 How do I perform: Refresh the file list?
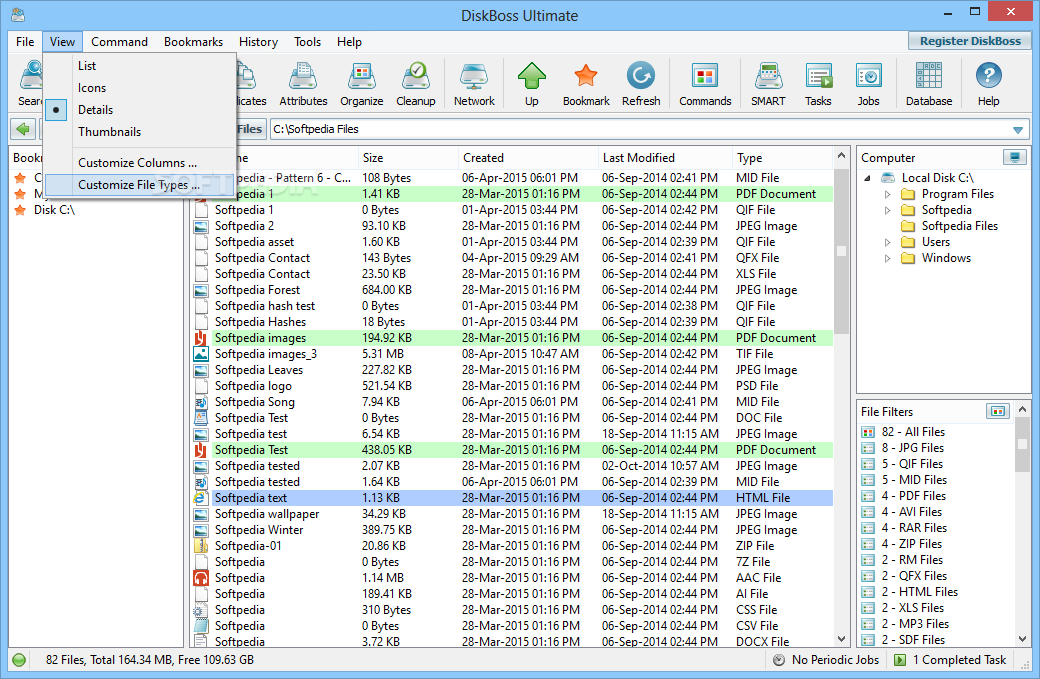[x=641, y=84]
